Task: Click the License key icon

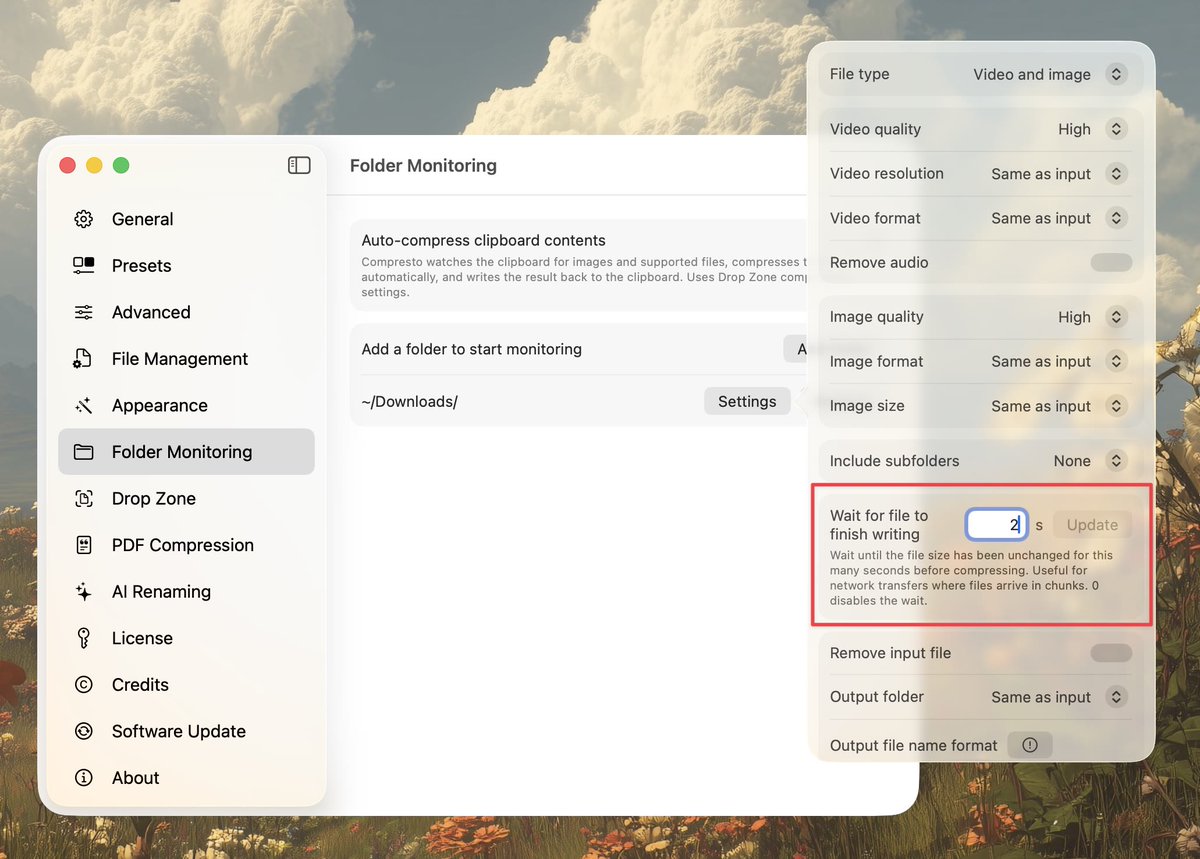Action: tap(84, 638)
